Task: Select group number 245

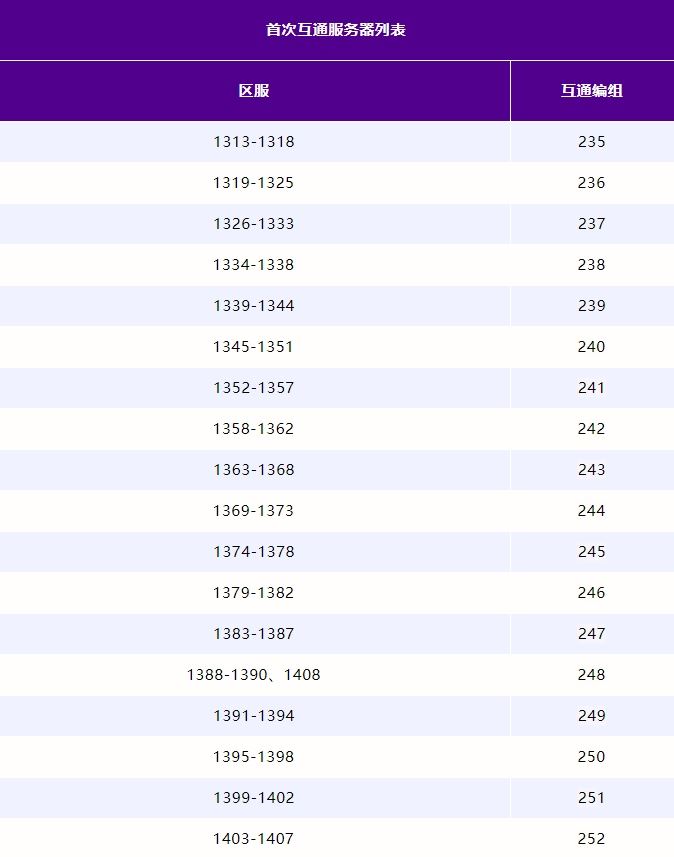Action: pyautogui.click(x=591, y=551)
